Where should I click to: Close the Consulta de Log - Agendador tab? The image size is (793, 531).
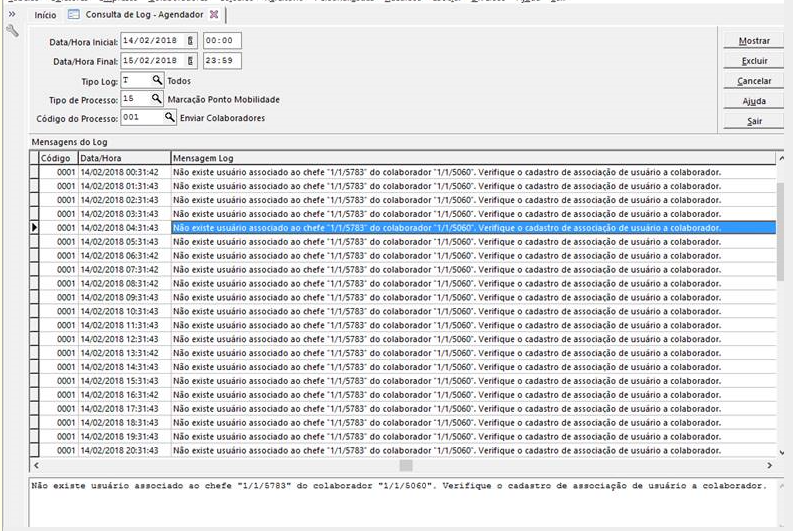coord(214,15)
